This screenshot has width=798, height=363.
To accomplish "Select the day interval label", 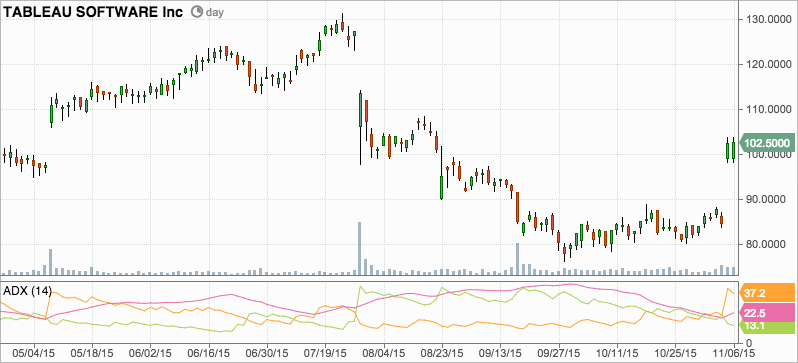I will coord(214,12).
